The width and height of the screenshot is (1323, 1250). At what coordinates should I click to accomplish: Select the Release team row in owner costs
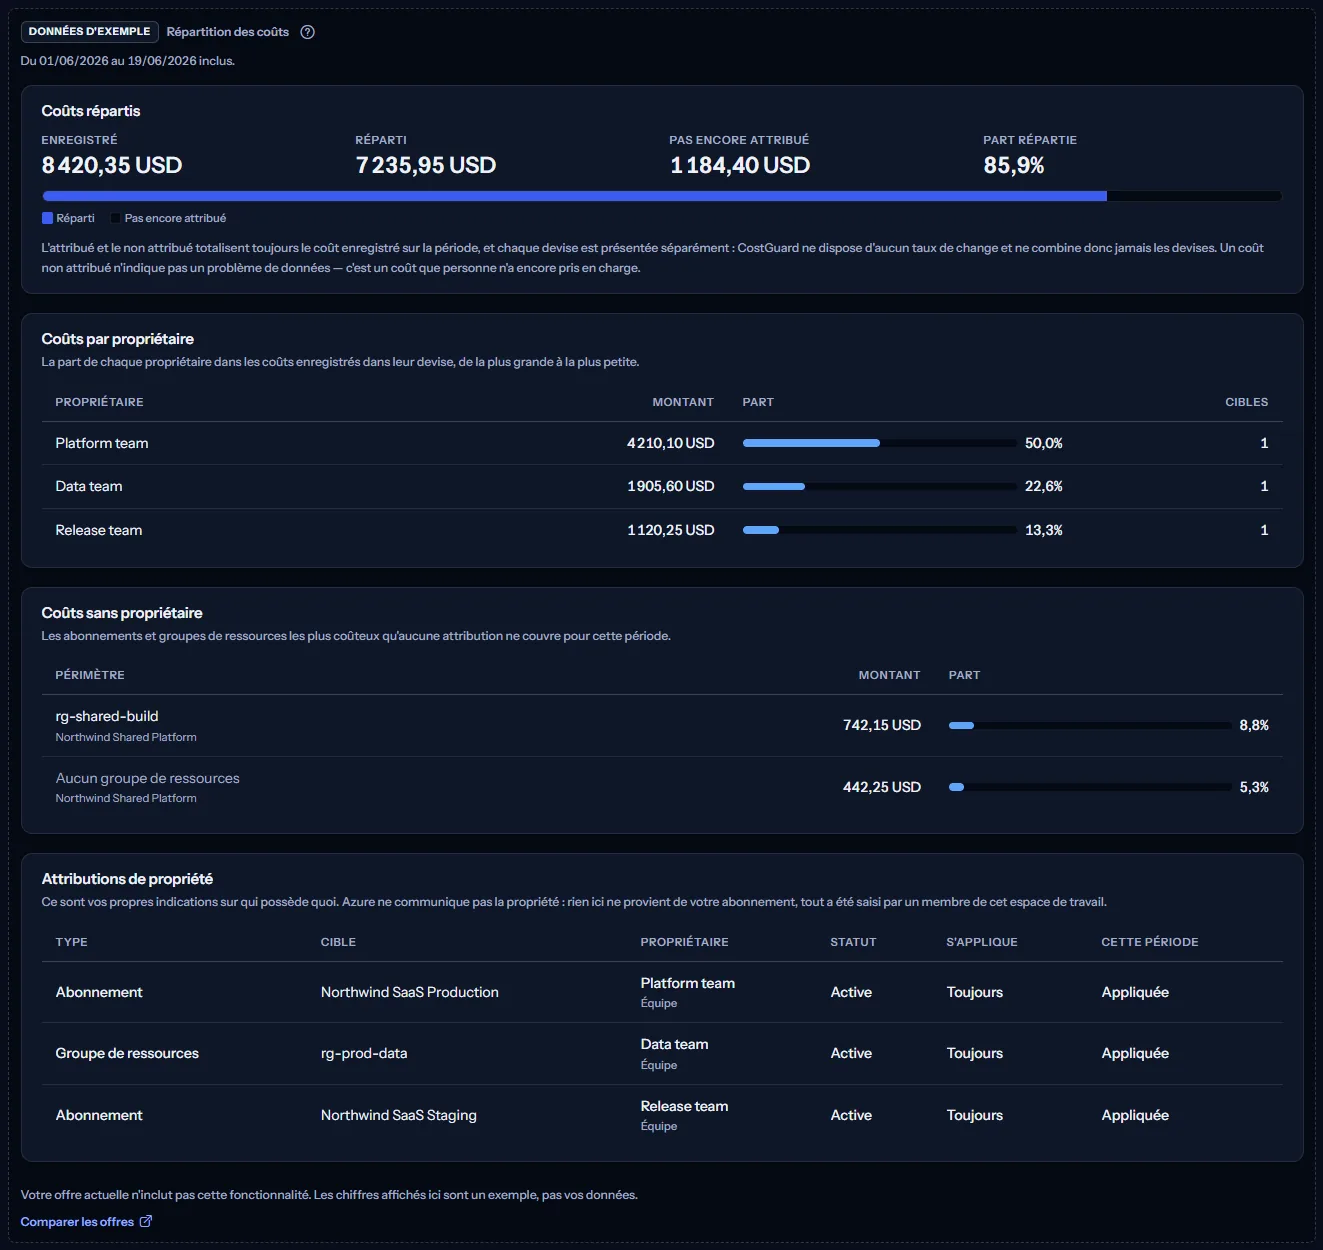click(x=662, y=530)
